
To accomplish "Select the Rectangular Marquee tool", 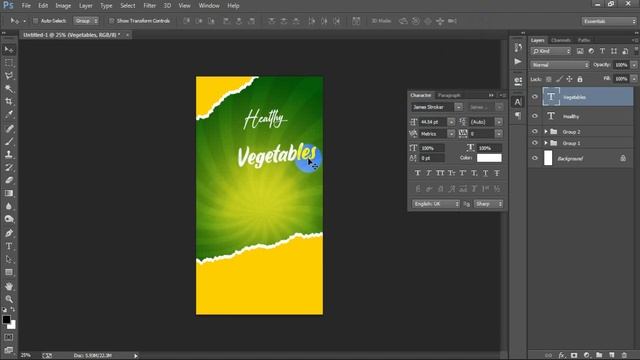I will (9, 63).
